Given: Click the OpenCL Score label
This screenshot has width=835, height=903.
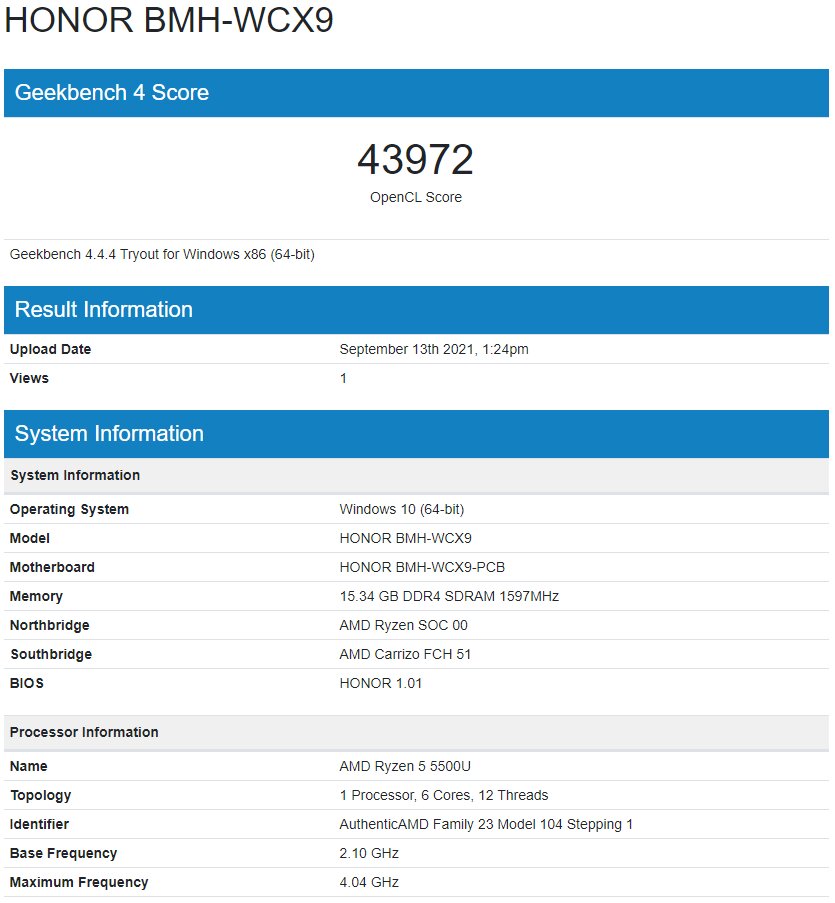Looking at the screenshot, I should (x=416, y=197).
